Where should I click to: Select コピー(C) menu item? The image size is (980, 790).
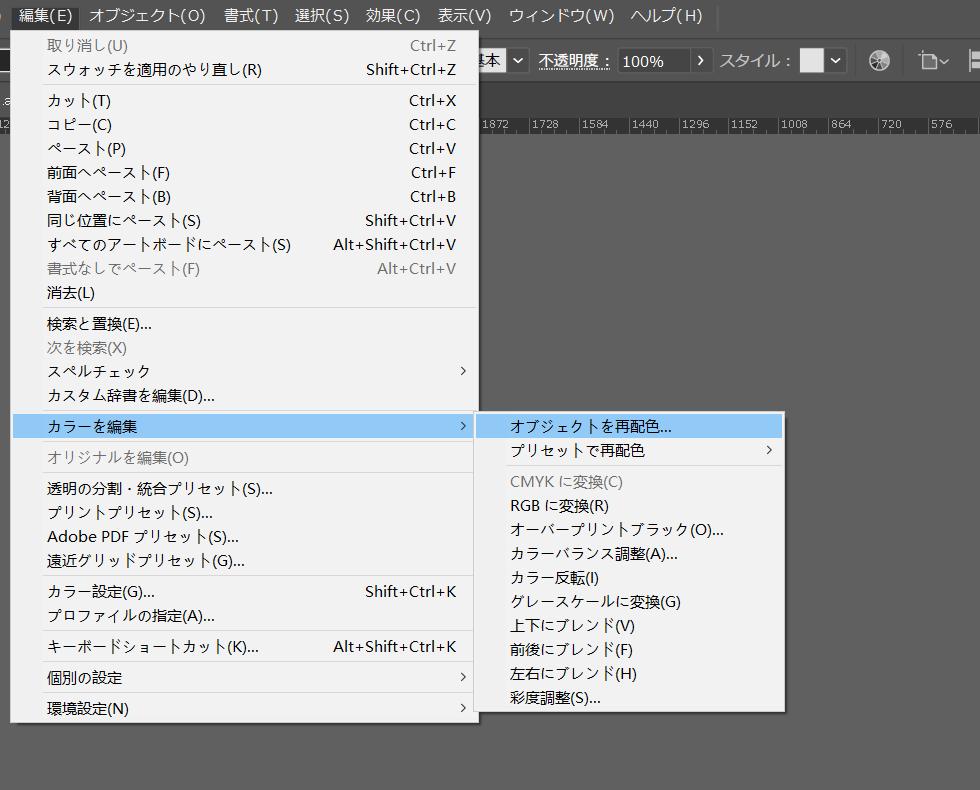(x=246, y=124)
